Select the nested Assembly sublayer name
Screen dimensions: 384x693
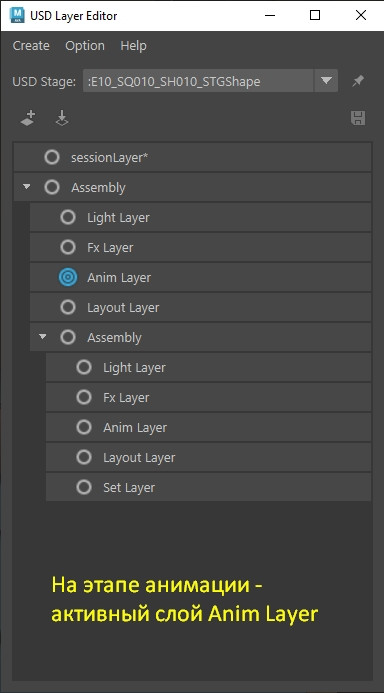point(114,338)
